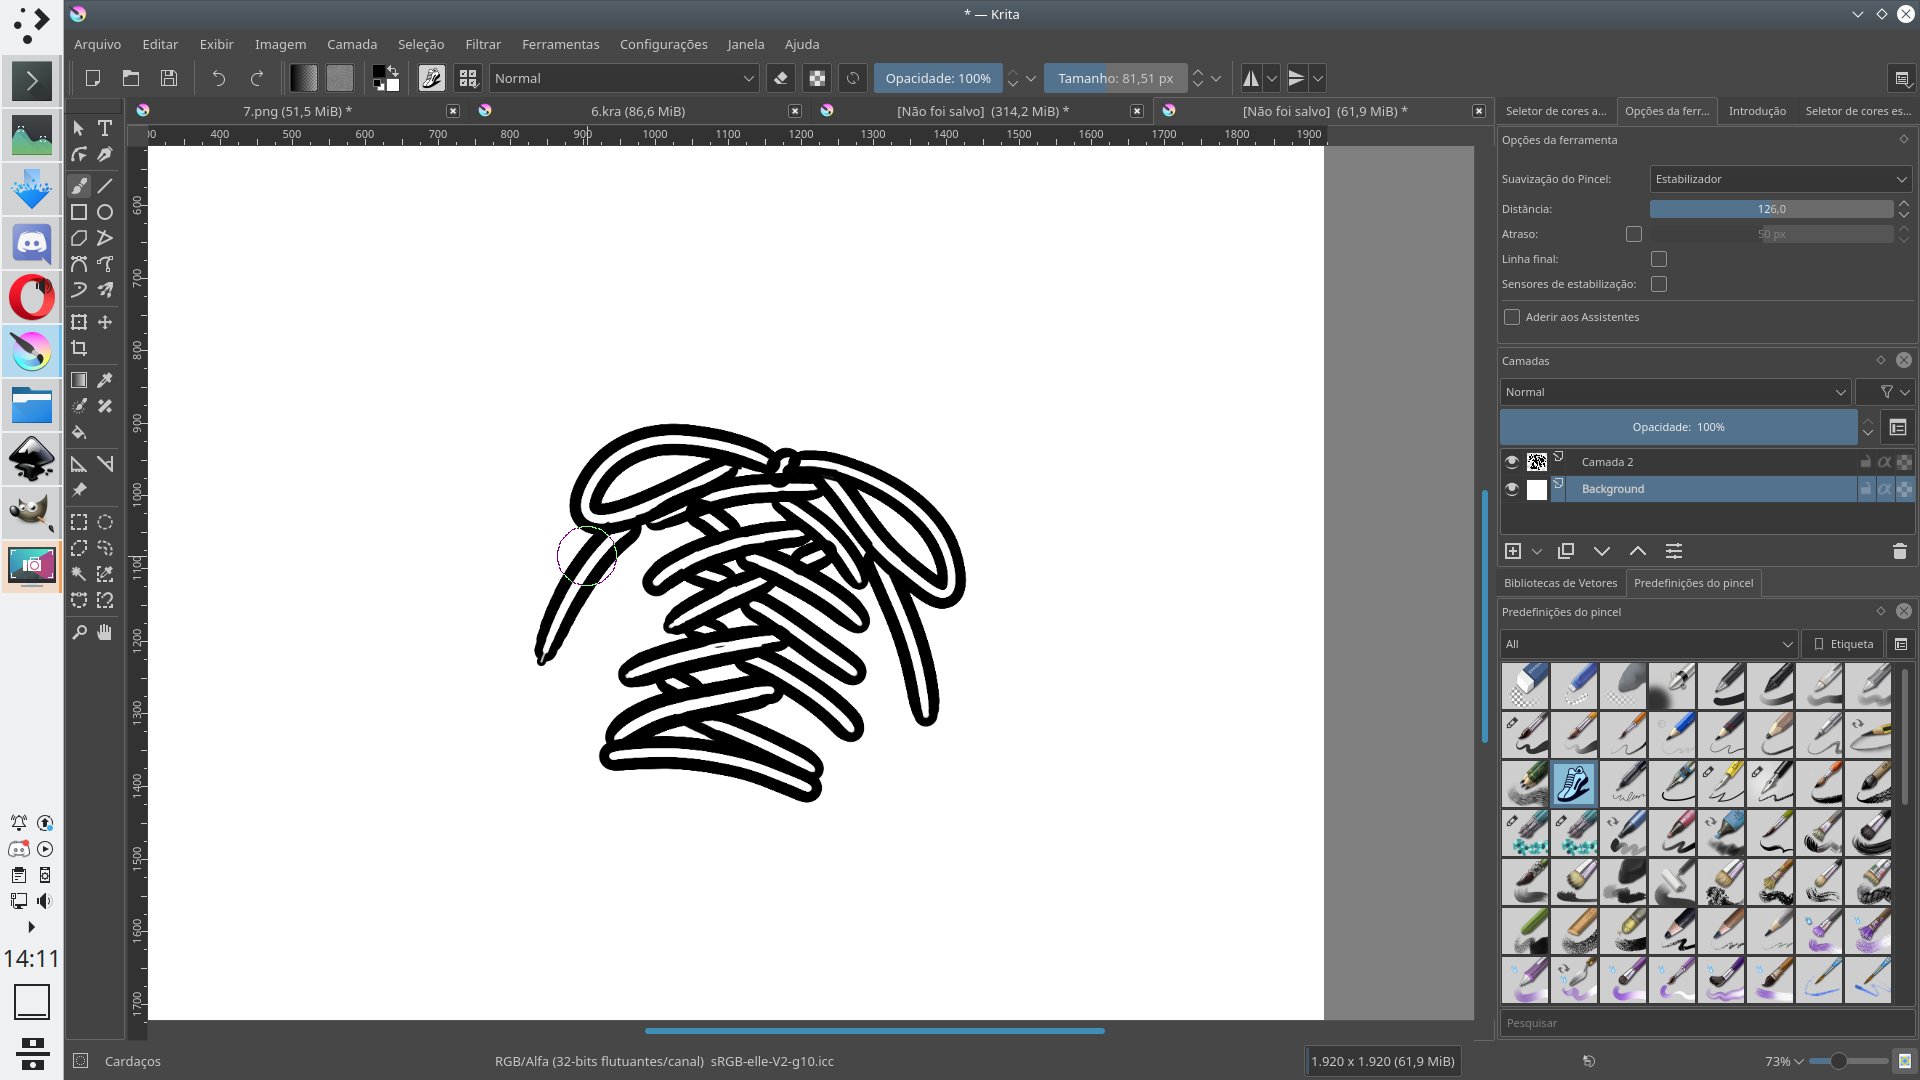This screenshot has width=1920, height=1080.
Task: Select the Text tool
Action: tap(104, 128)
